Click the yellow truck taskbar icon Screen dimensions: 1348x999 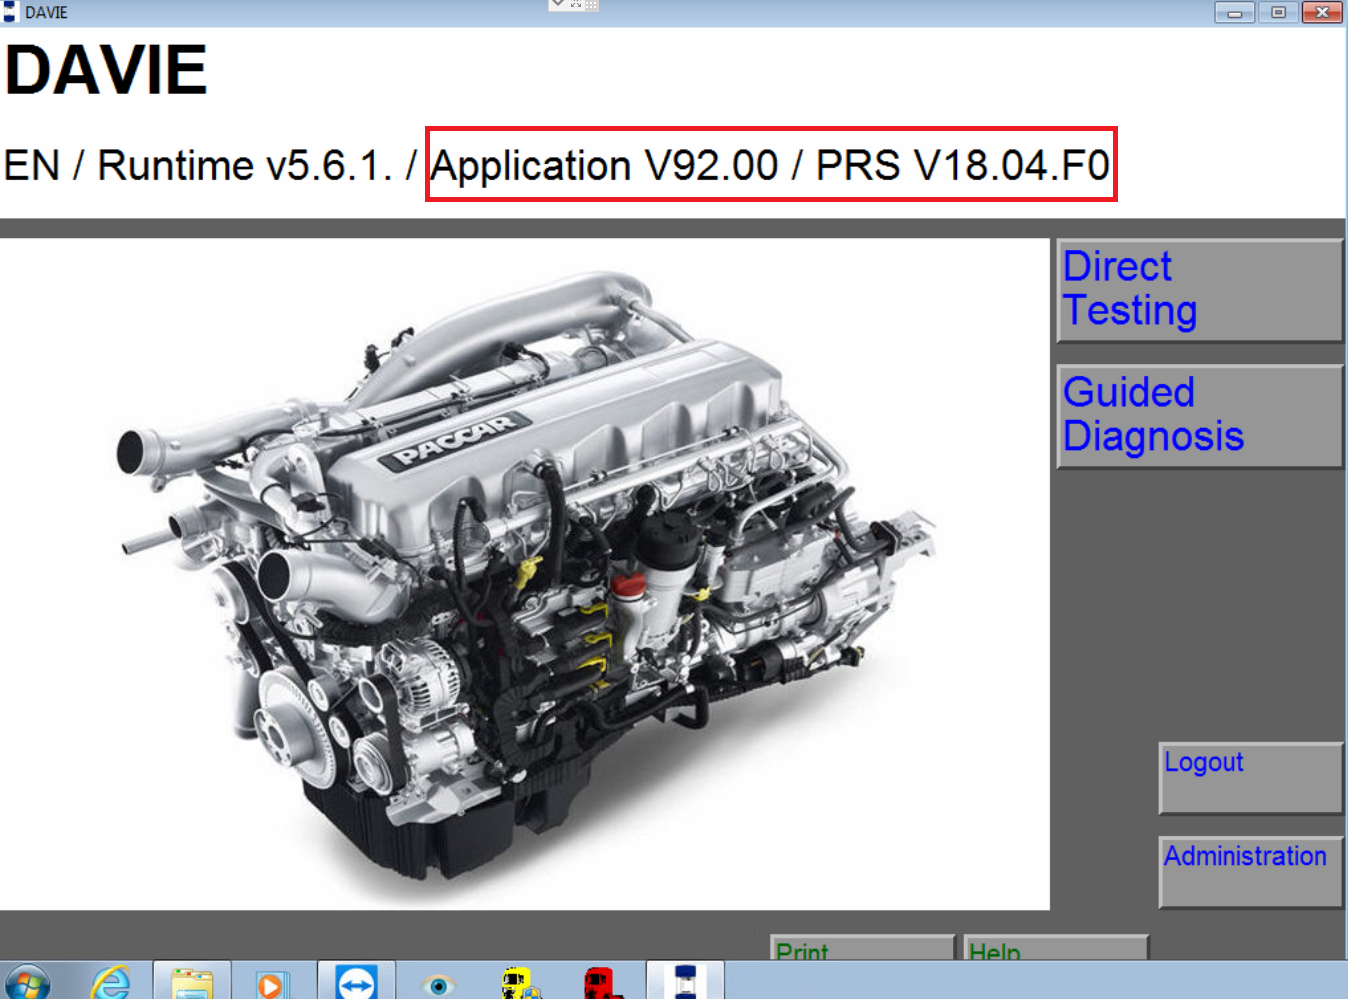coord(520,982)
